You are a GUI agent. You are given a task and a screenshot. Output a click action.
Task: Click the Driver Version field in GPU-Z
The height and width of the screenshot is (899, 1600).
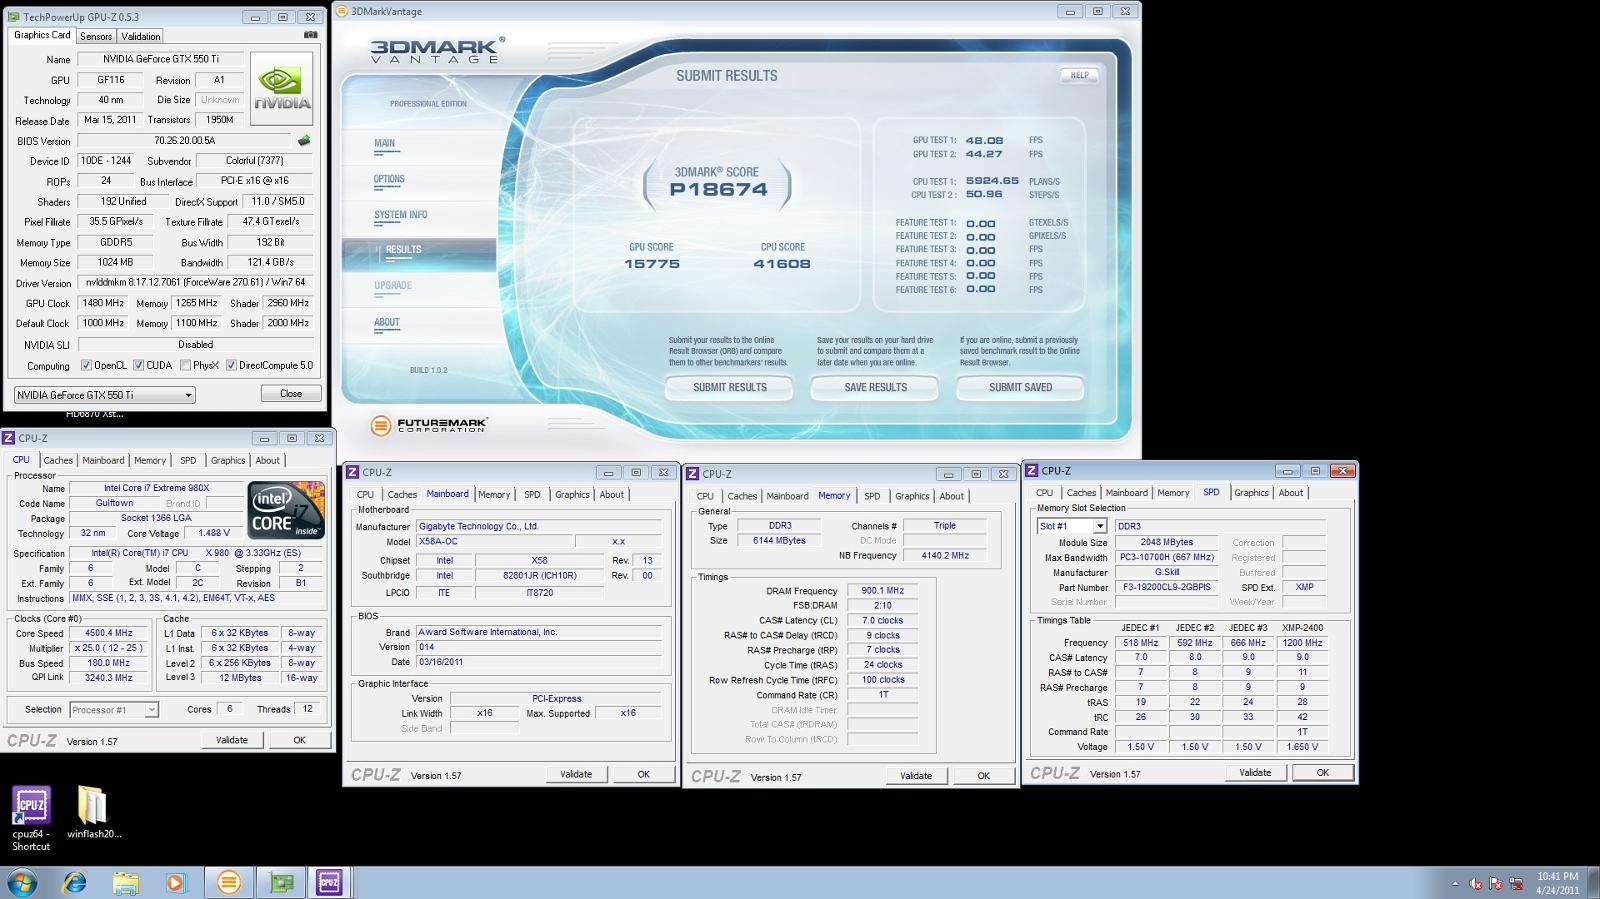196,283
